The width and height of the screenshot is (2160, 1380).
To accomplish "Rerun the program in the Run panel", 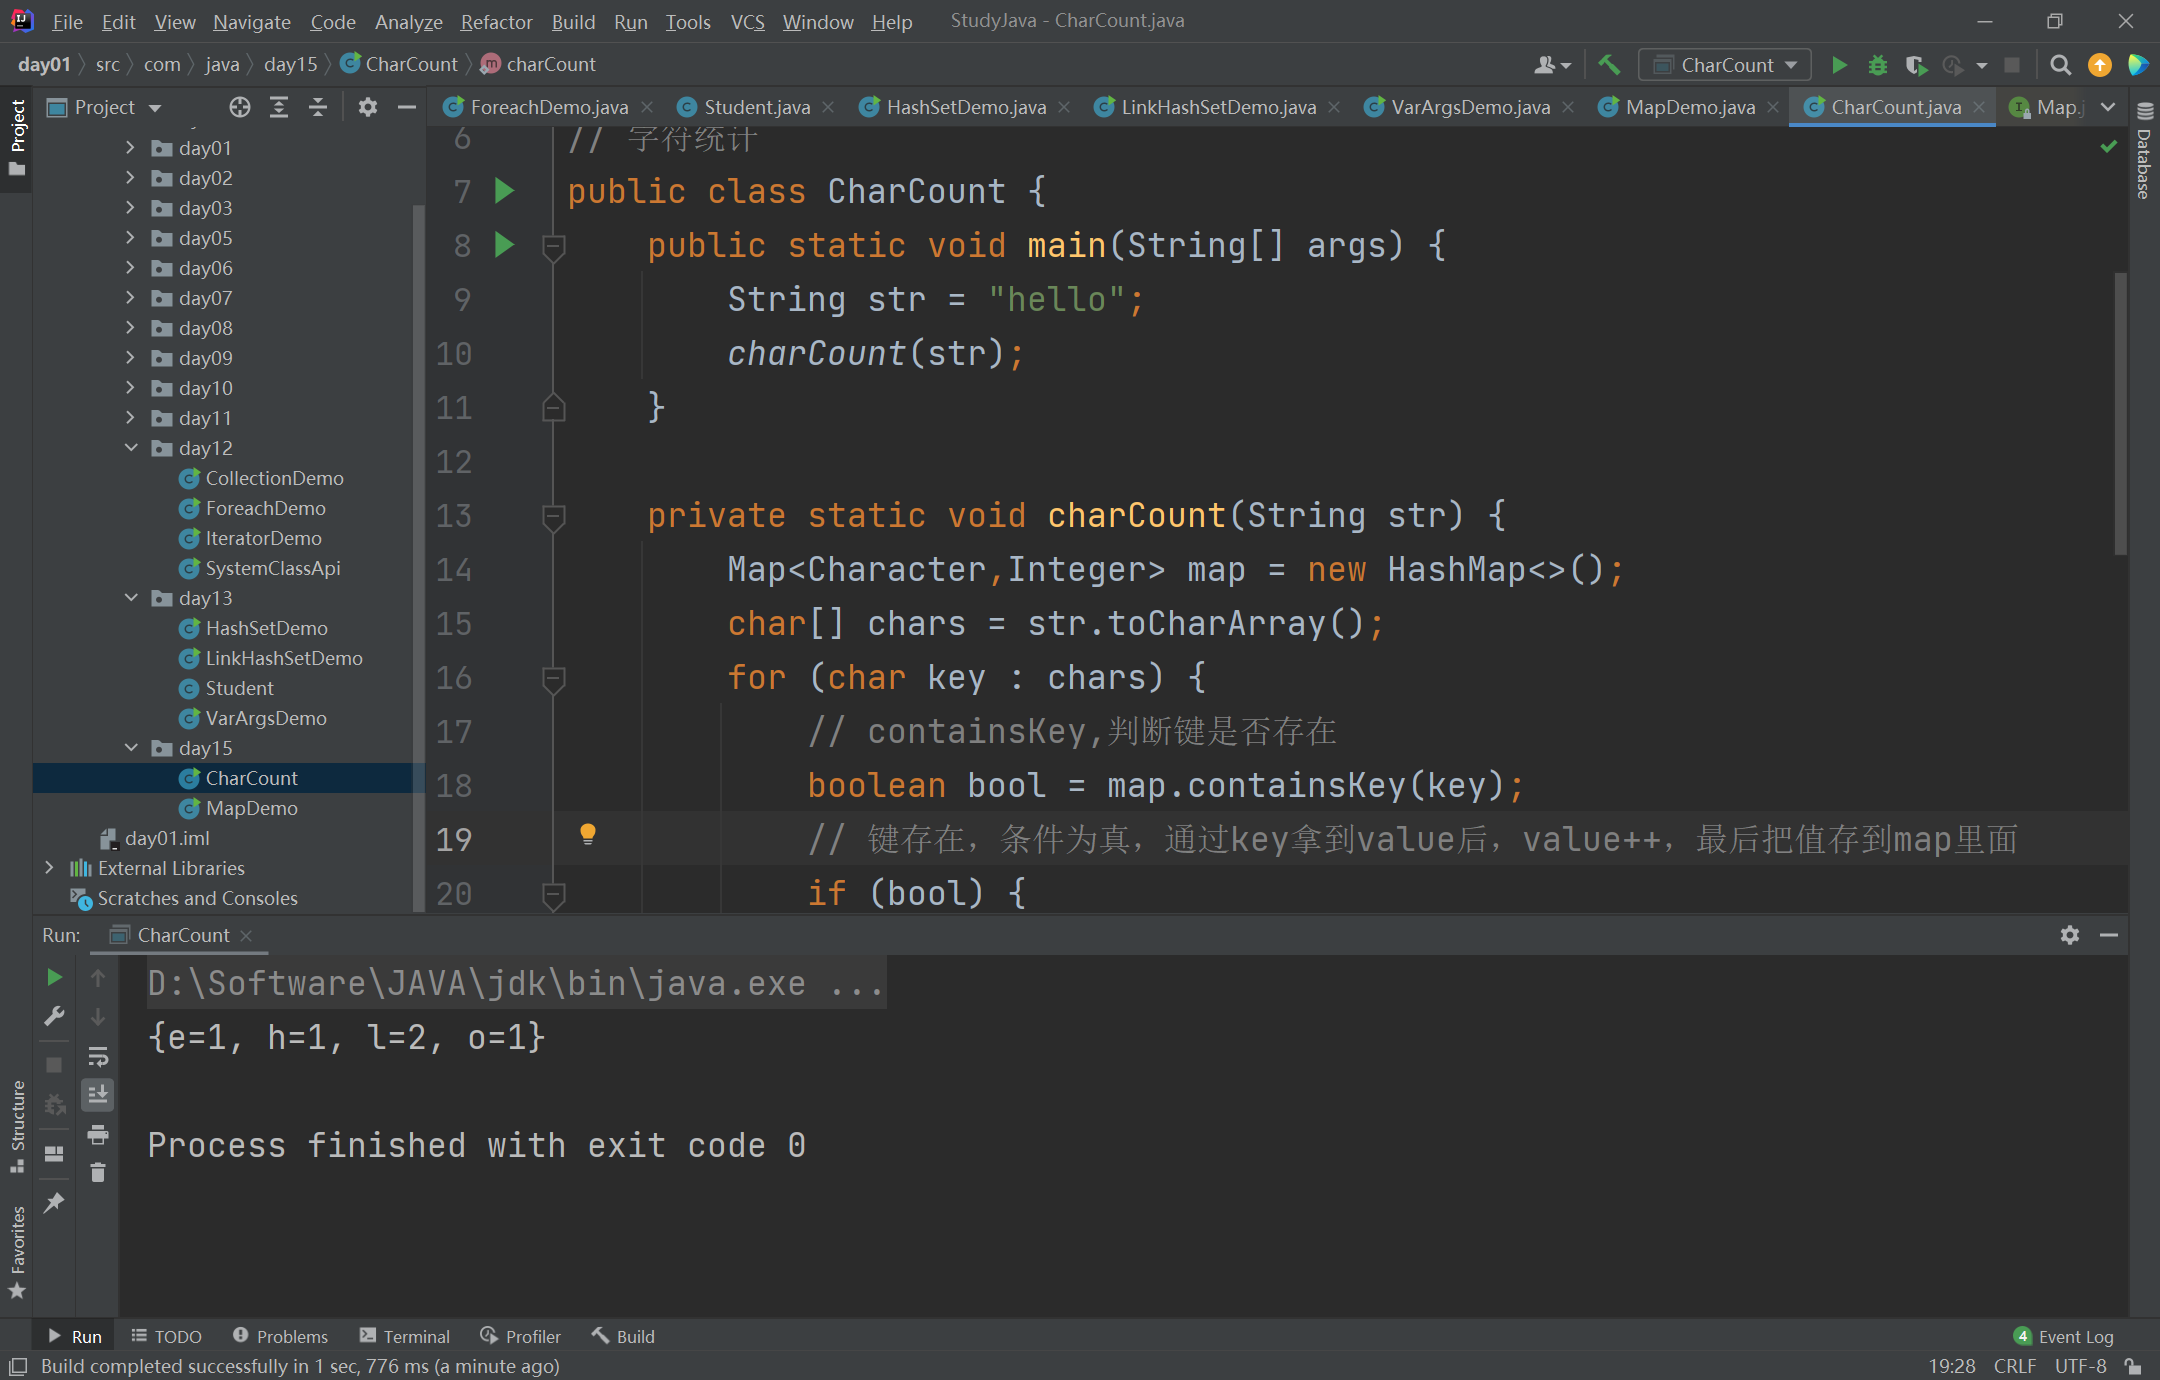I will tap(54, 977).
